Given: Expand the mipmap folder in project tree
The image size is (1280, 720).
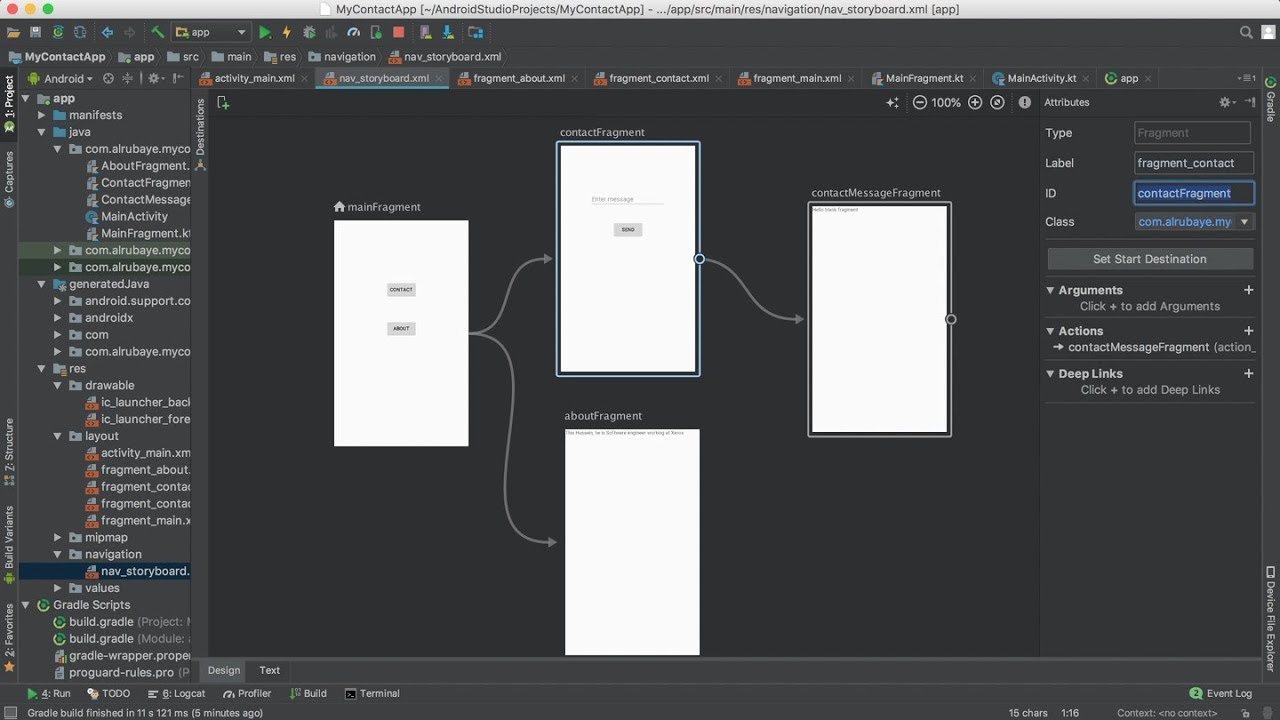Looking at the screenshot, I should coord(58,537).
